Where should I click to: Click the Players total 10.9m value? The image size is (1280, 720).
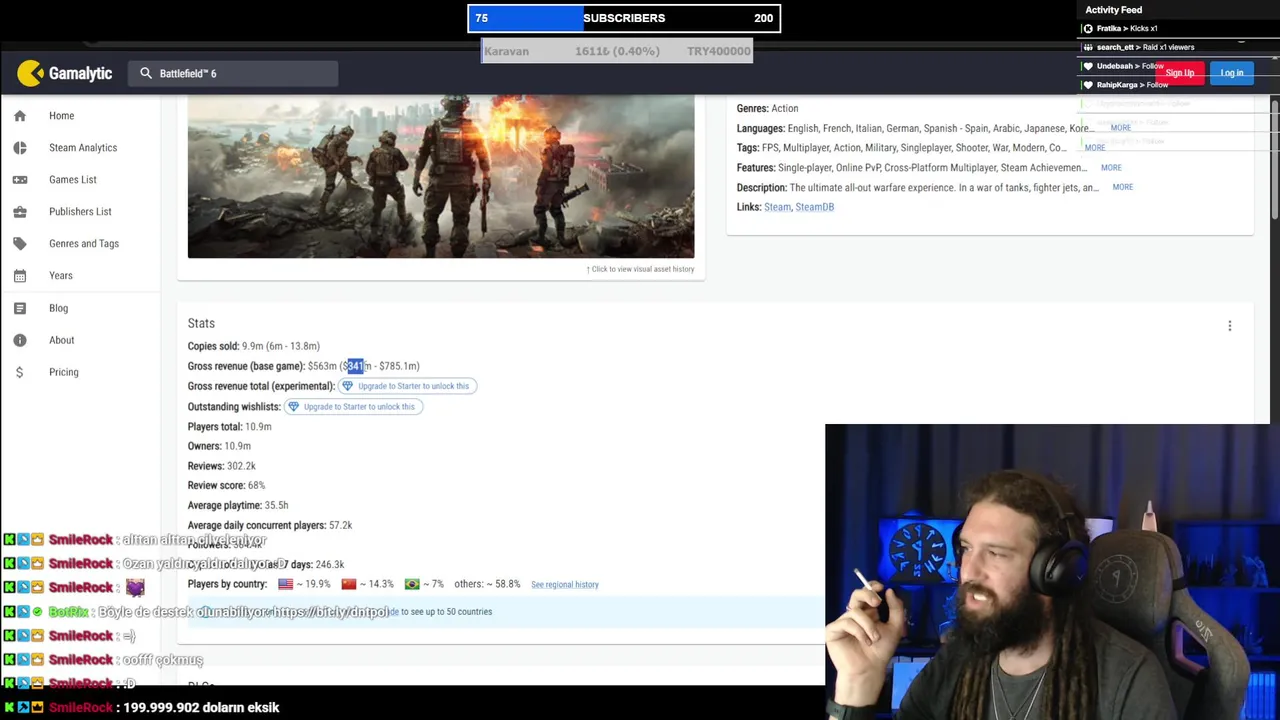click(258, 427)
